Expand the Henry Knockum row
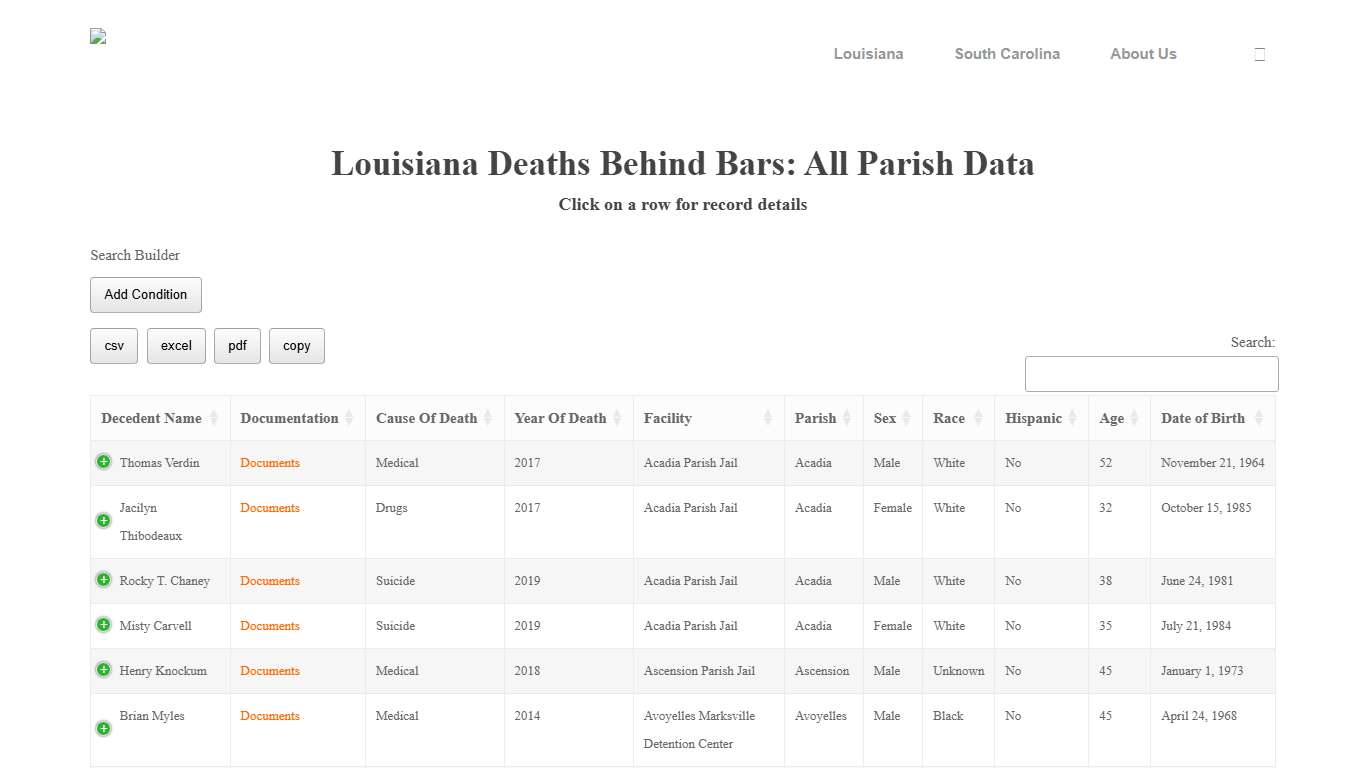Screen dimensions: 1366x768 [103, 669]
